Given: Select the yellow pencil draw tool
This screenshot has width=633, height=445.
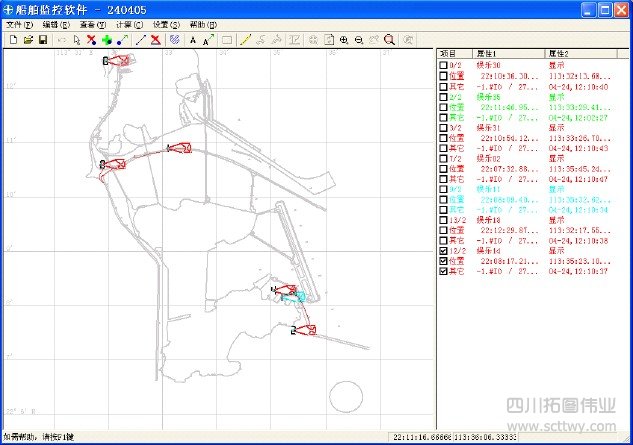Looking at the screenshot, I should [245, 40].
